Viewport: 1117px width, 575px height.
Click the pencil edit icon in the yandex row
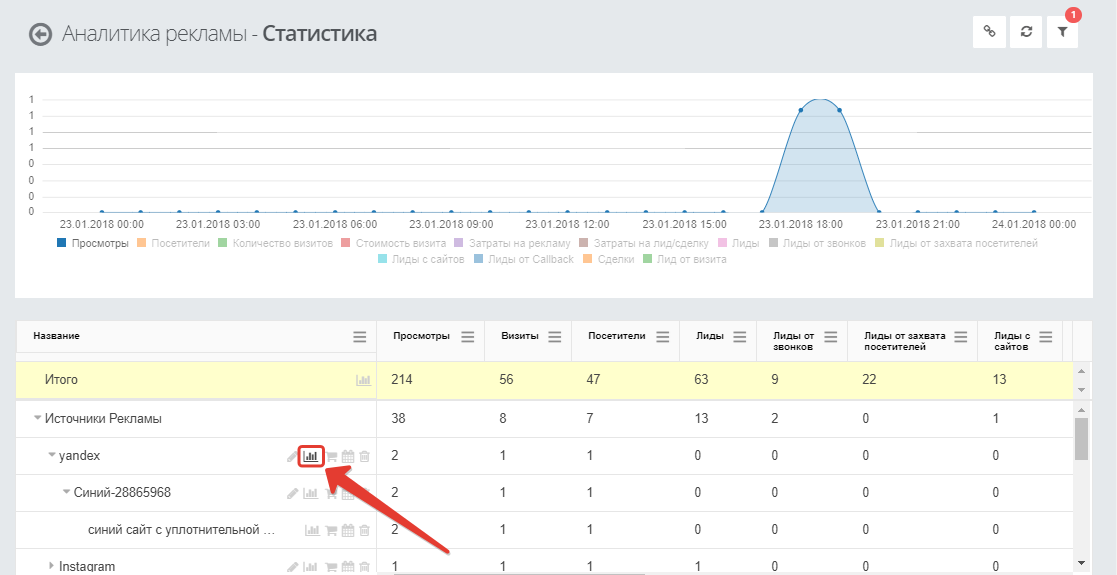[x=292, y=457]
